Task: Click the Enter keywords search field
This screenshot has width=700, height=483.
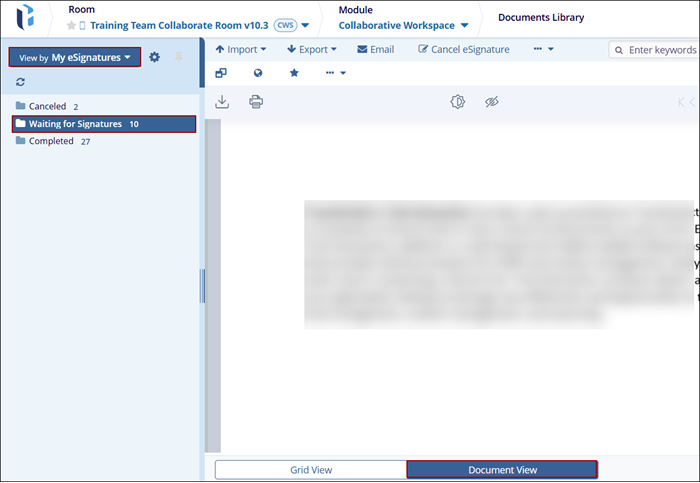Action: pos(660,50)
